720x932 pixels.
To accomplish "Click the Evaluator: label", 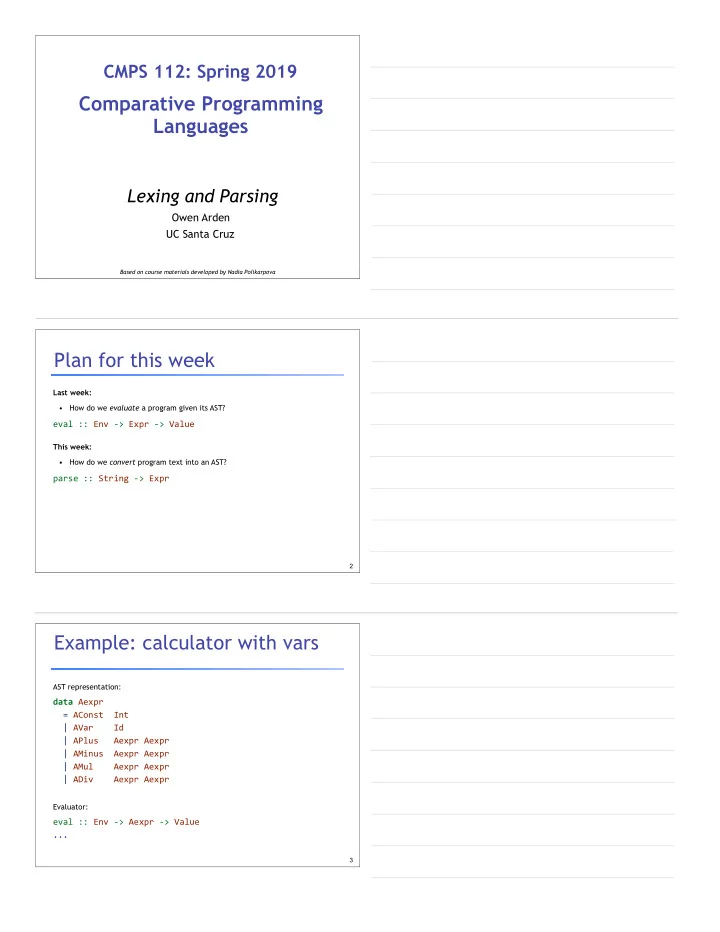I will click(x=70, y=807).
